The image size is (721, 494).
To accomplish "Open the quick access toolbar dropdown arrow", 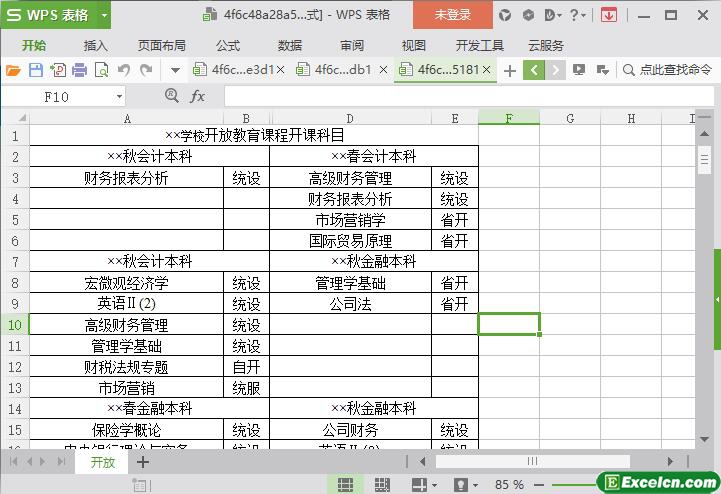I will click(x=175, y=71).
